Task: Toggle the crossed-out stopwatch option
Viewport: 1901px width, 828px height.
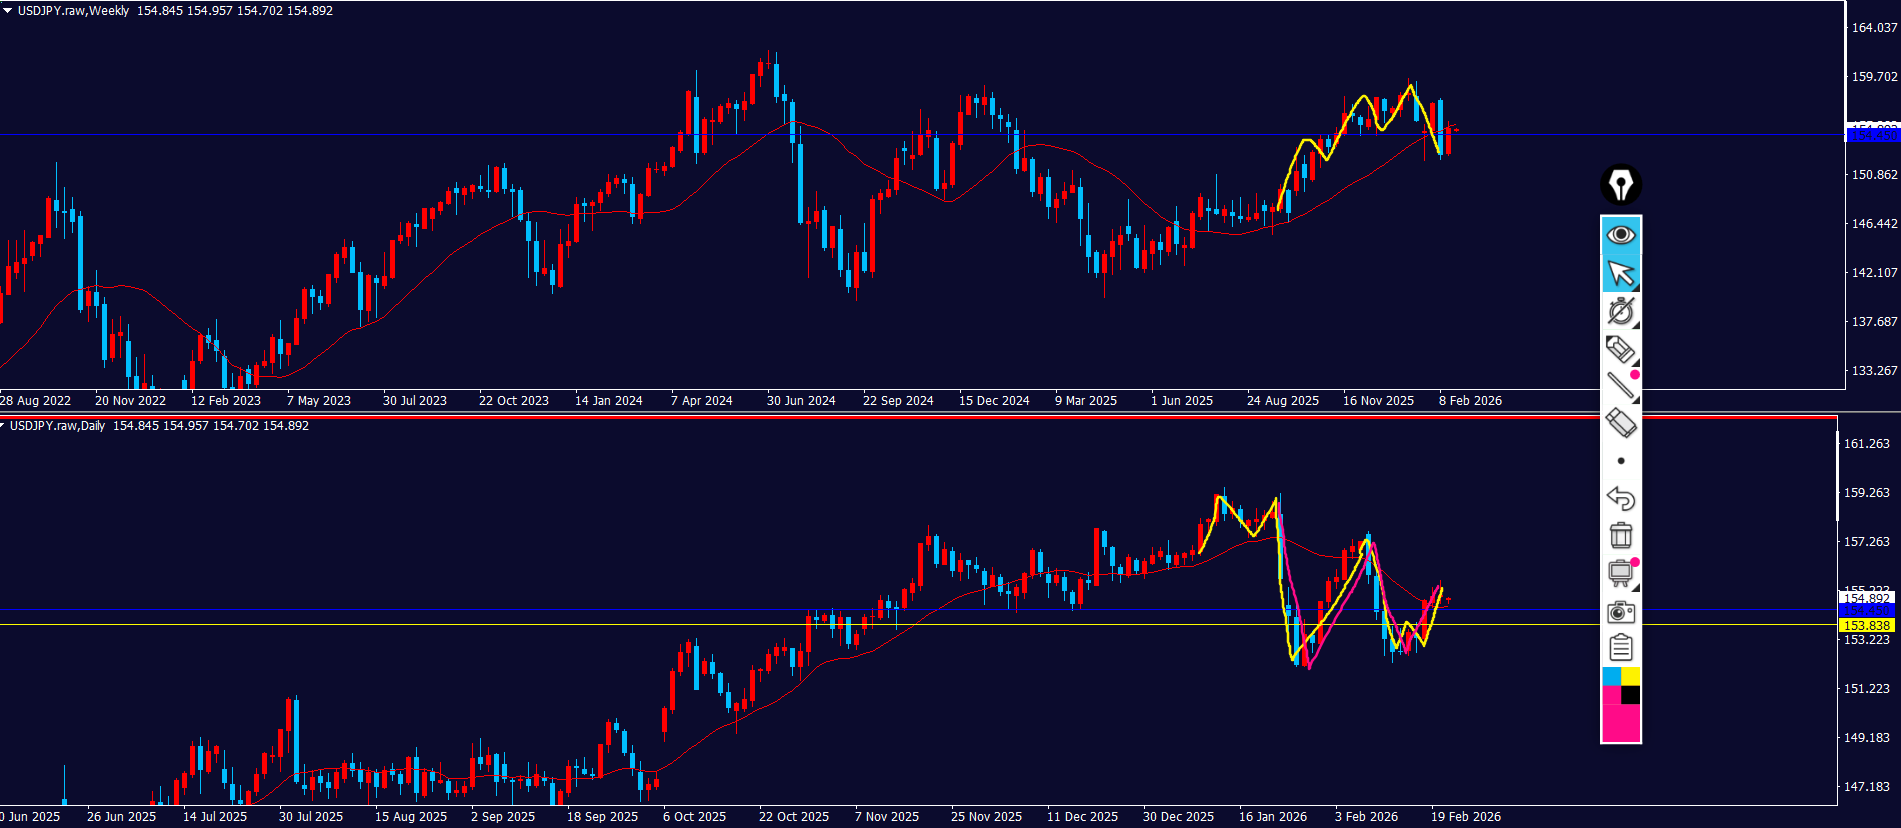Action: [x=1620, y=311]
